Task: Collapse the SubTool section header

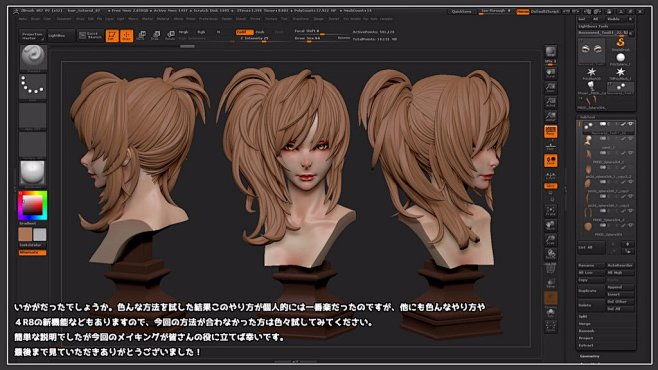Action: coord(588,117)
